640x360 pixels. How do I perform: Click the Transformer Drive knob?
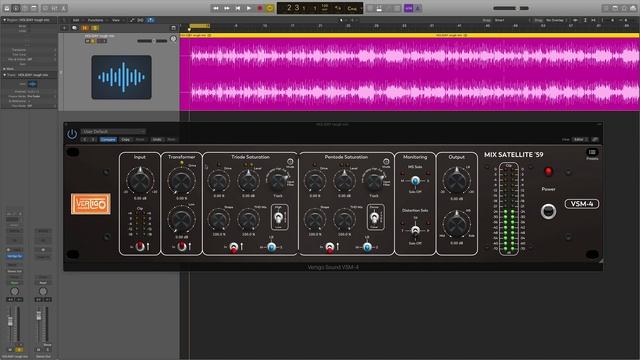coord(181,181)
